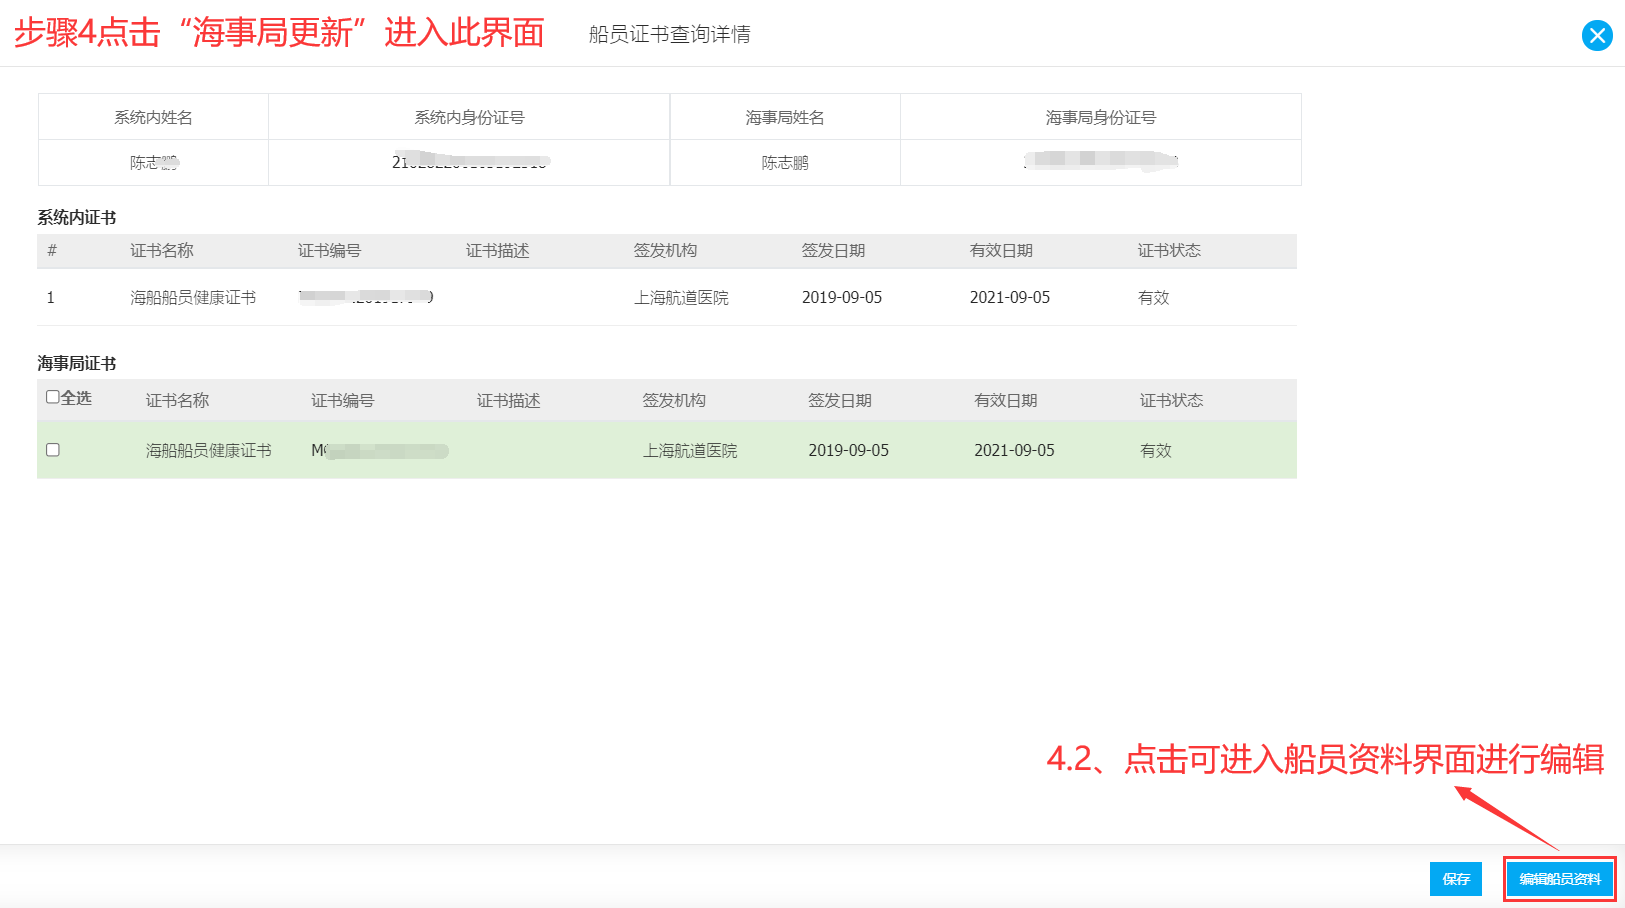Screen dimensions: 1625x908
Task: Open 编辑船员资料
Action: point(1560,879)
